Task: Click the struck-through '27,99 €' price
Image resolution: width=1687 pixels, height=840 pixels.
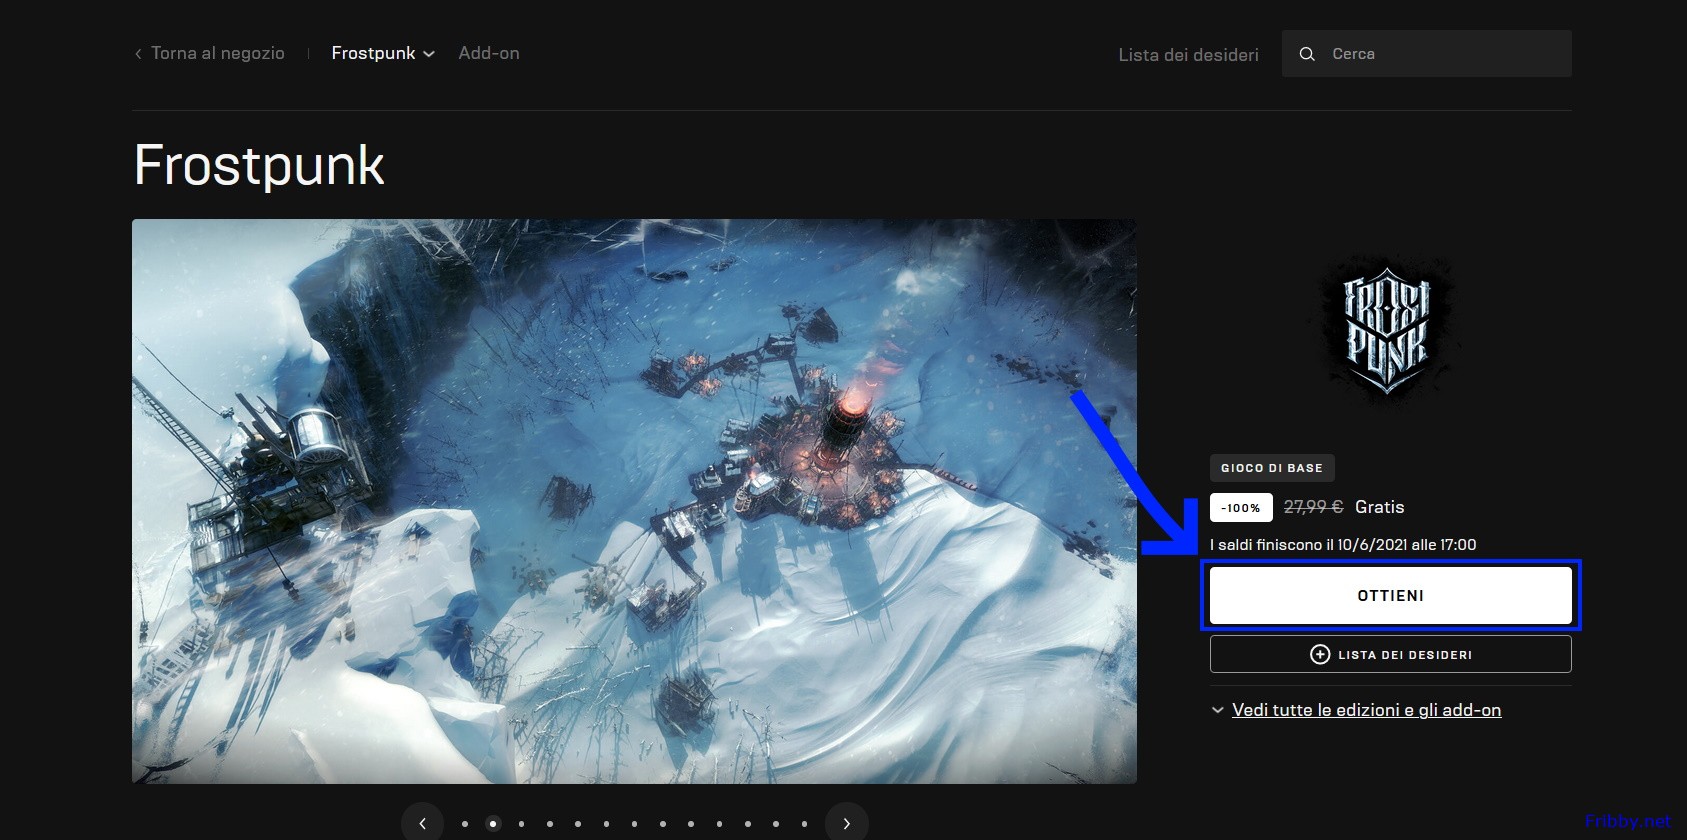Action: 1313,507
